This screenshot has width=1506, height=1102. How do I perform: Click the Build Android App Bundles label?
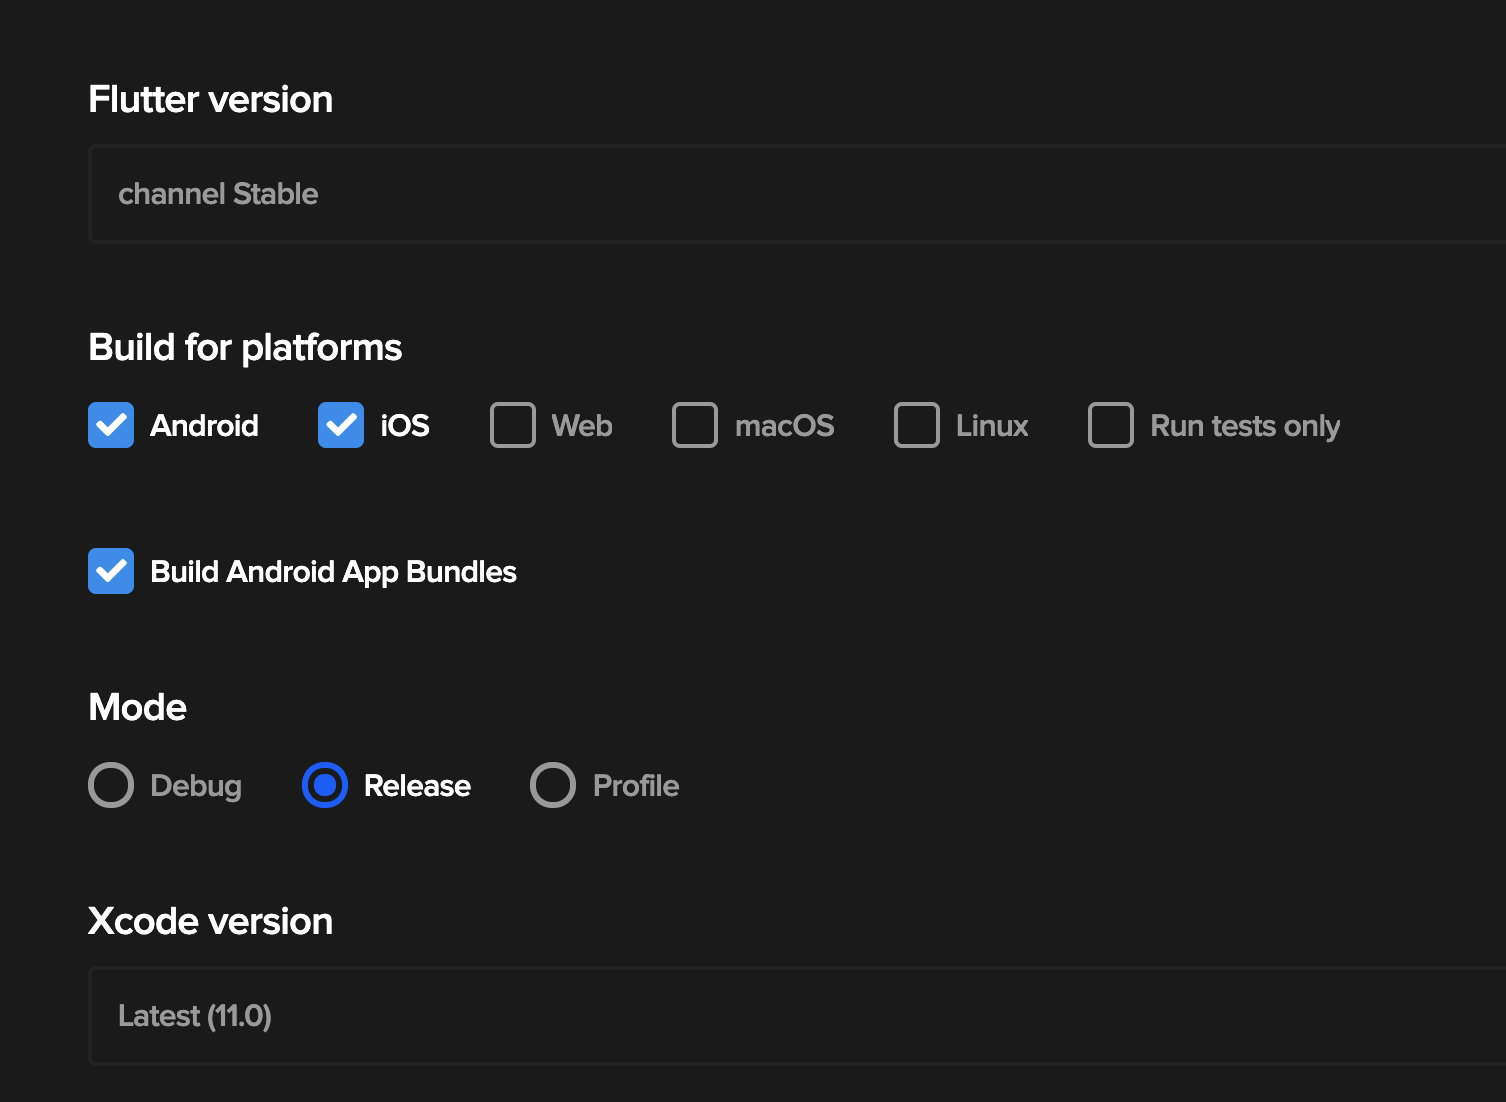point(333,572)
